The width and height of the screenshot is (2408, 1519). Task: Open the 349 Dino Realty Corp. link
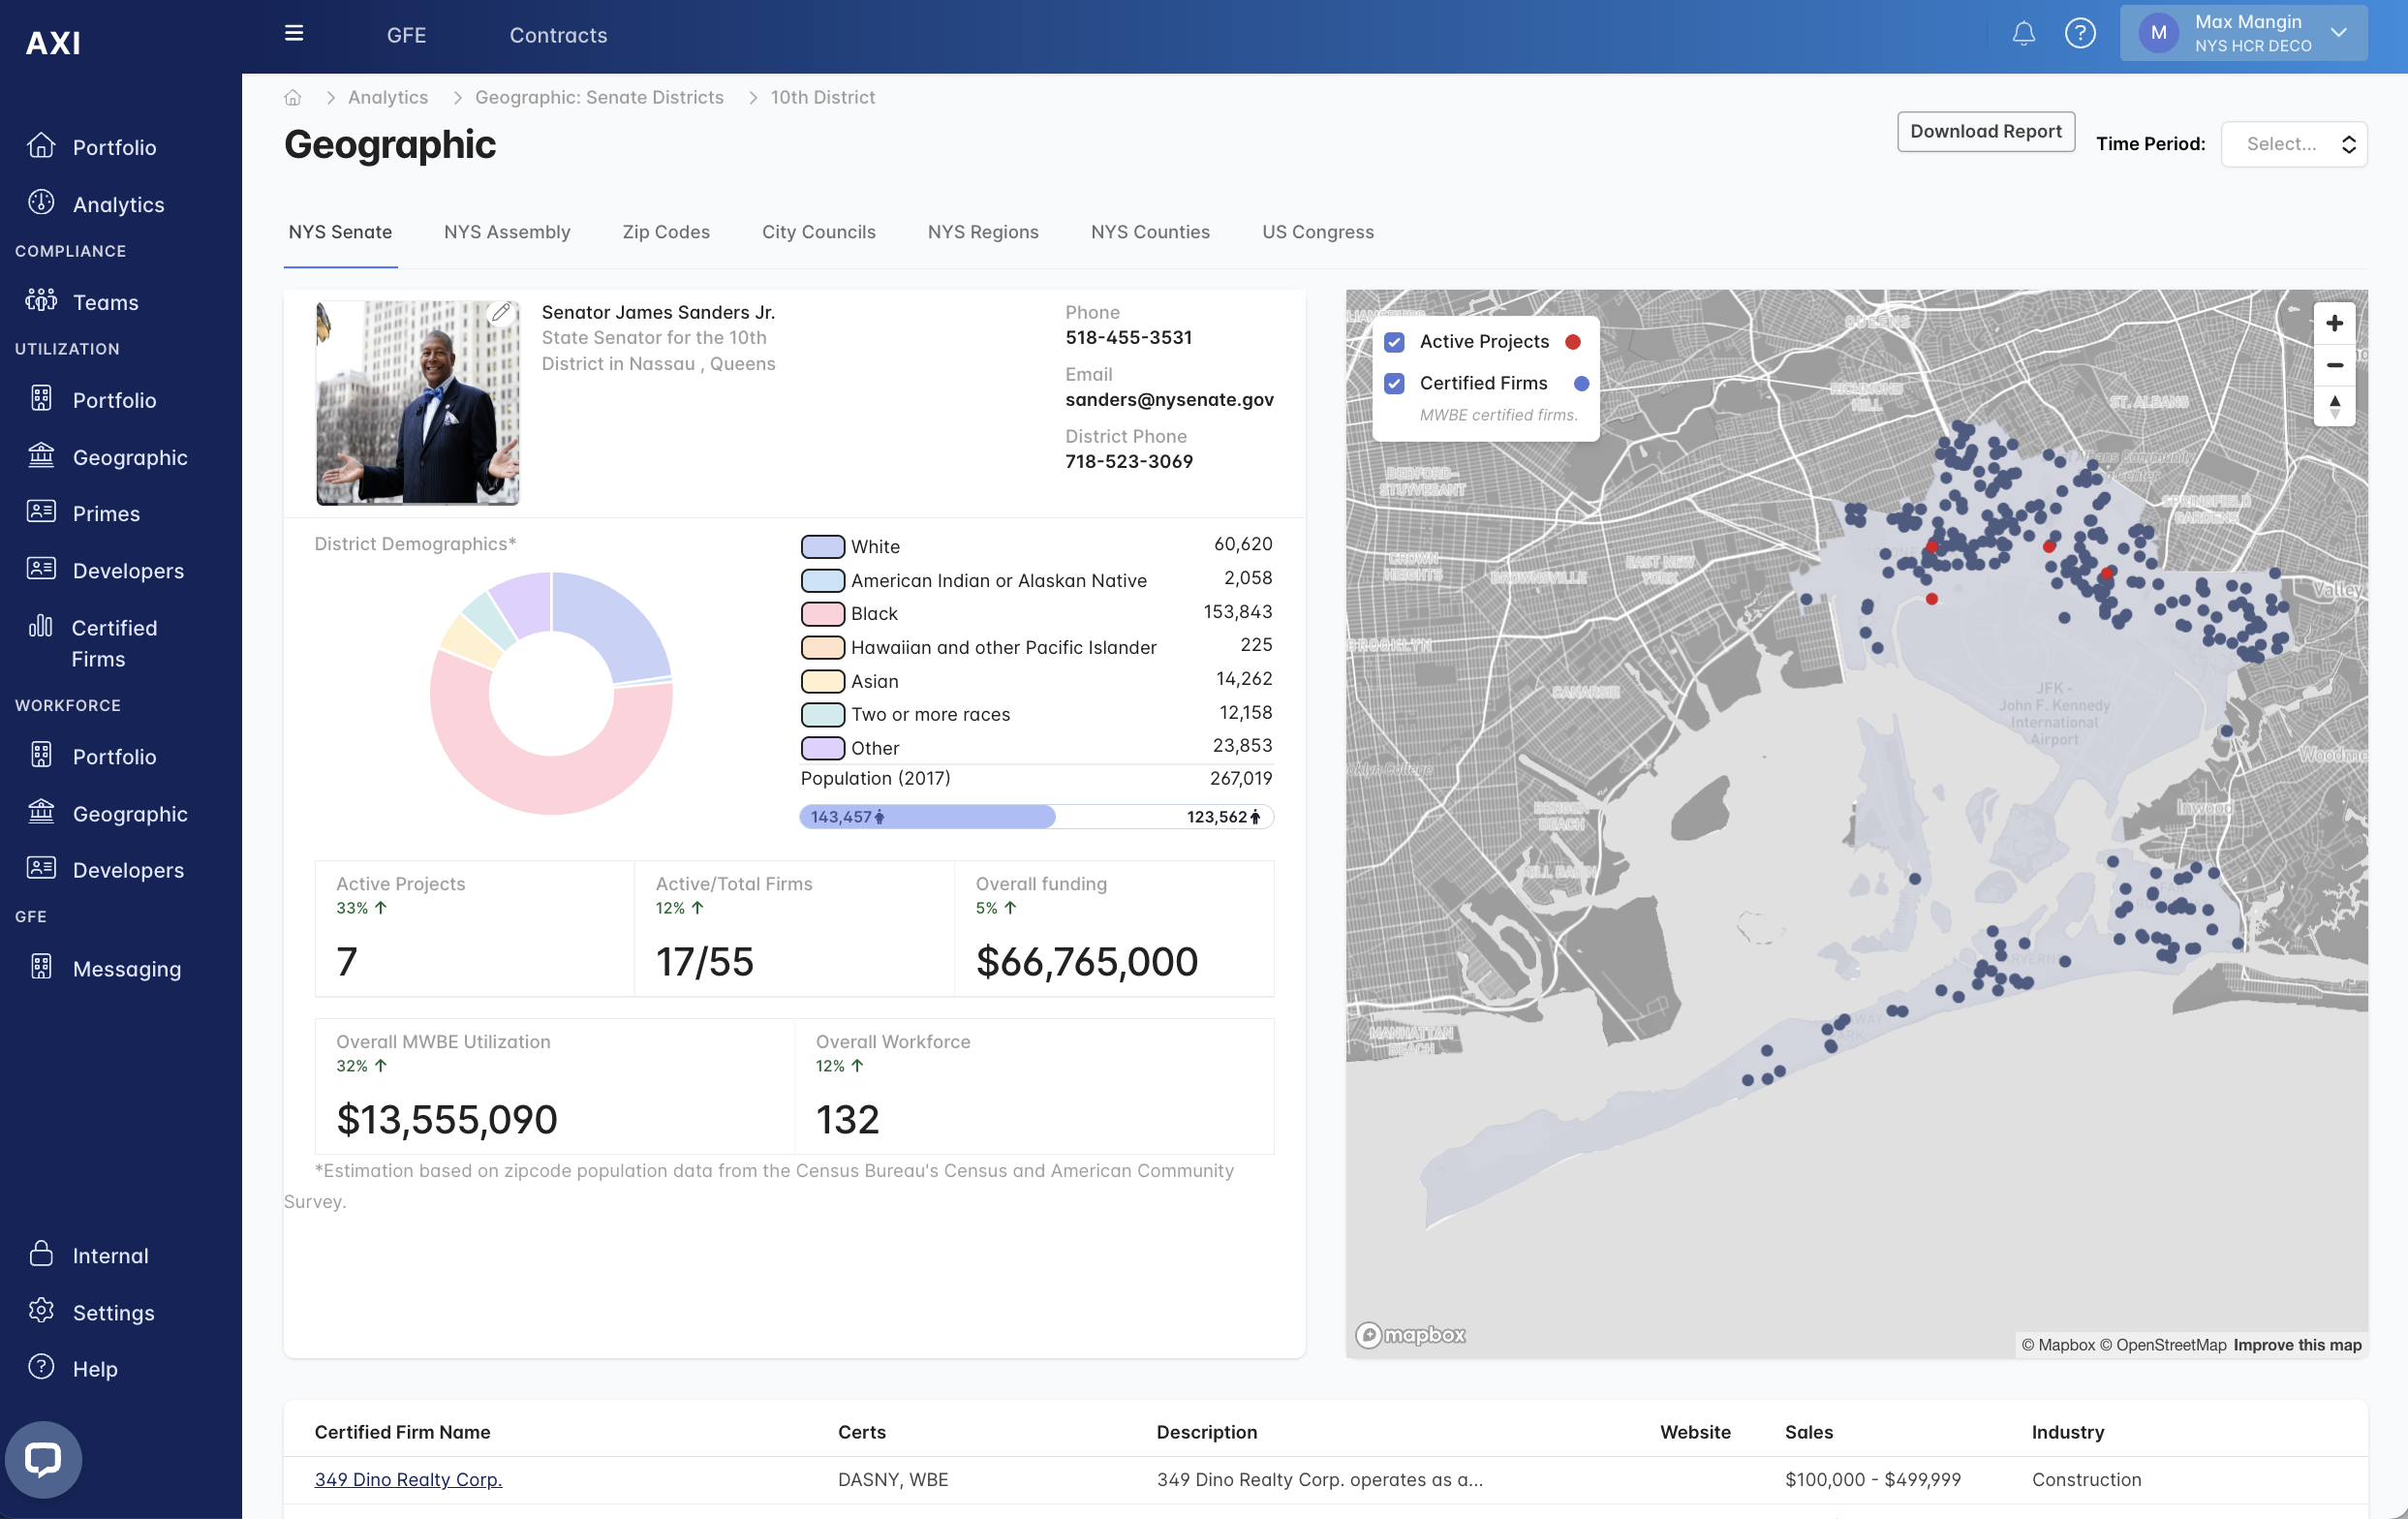point(408,1478)
